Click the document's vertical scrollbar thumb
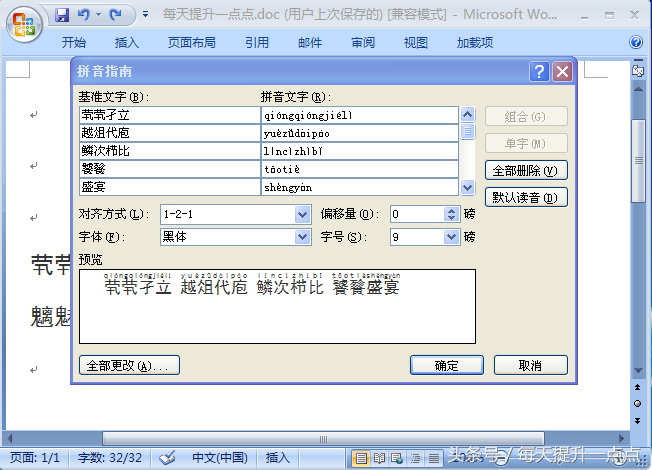Image resolution: width=652 pixels, height=470 pixels. coord(638,161)
